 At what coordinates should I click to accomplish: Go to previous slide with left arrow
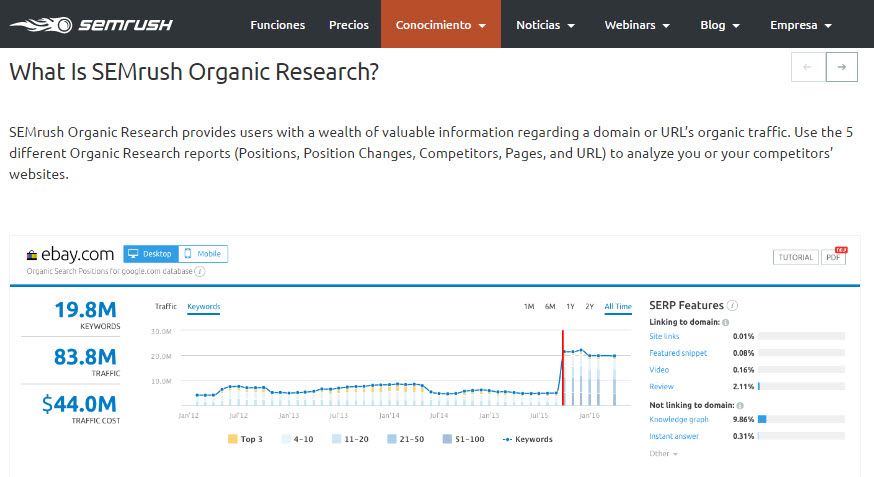(808, 67)
